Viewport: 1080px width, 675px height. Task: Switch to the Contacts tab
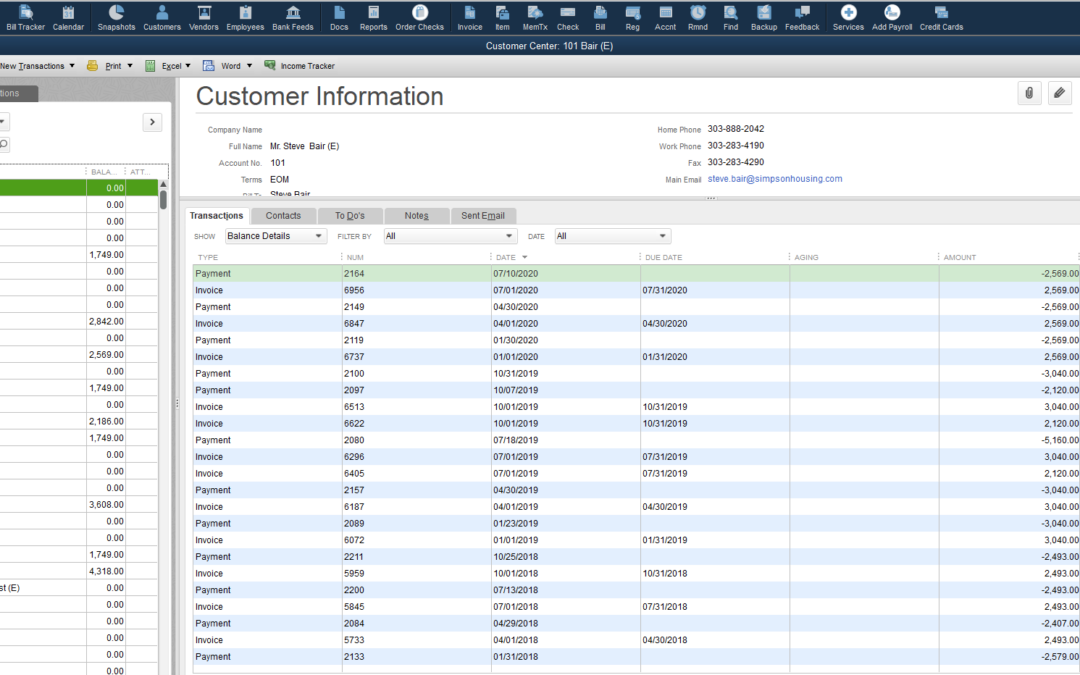pos(283,216)
